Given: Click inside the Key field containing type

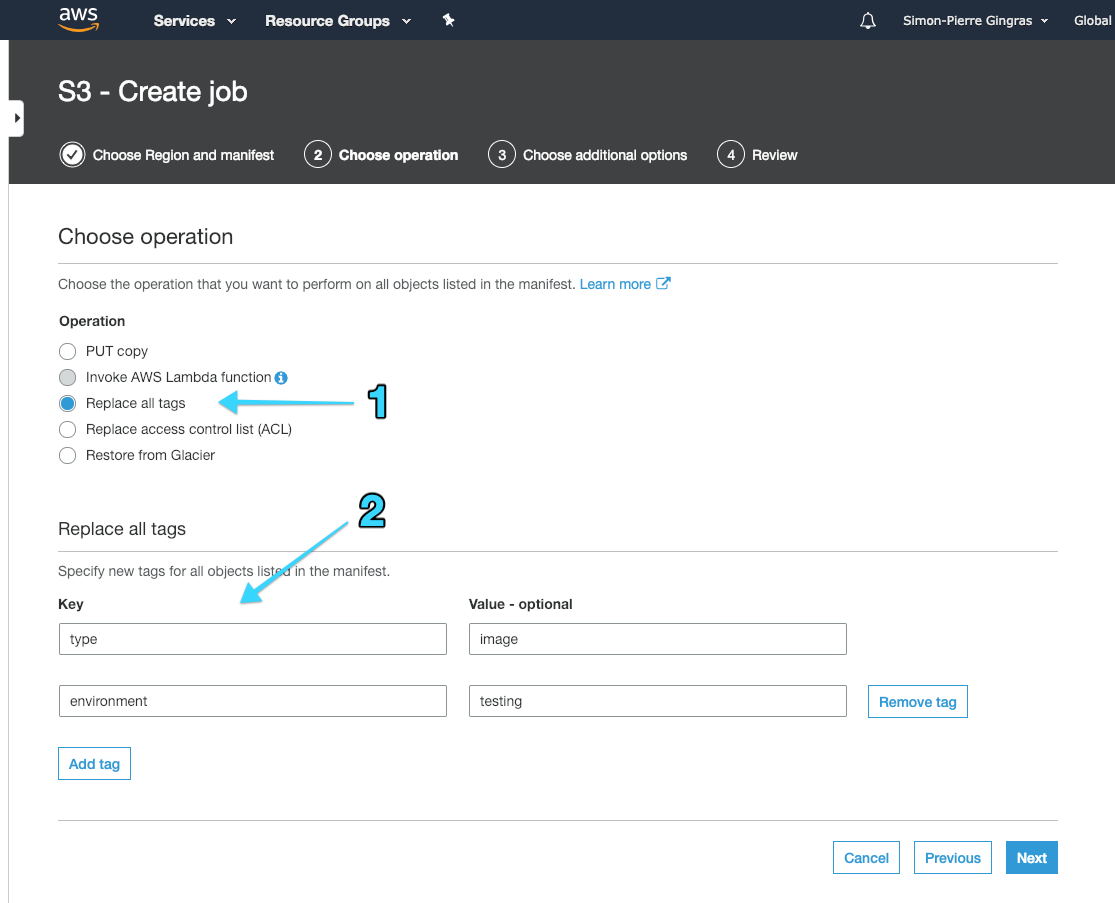Looking at the screenshot, I should pyautogui.click(x=252, y=639).
